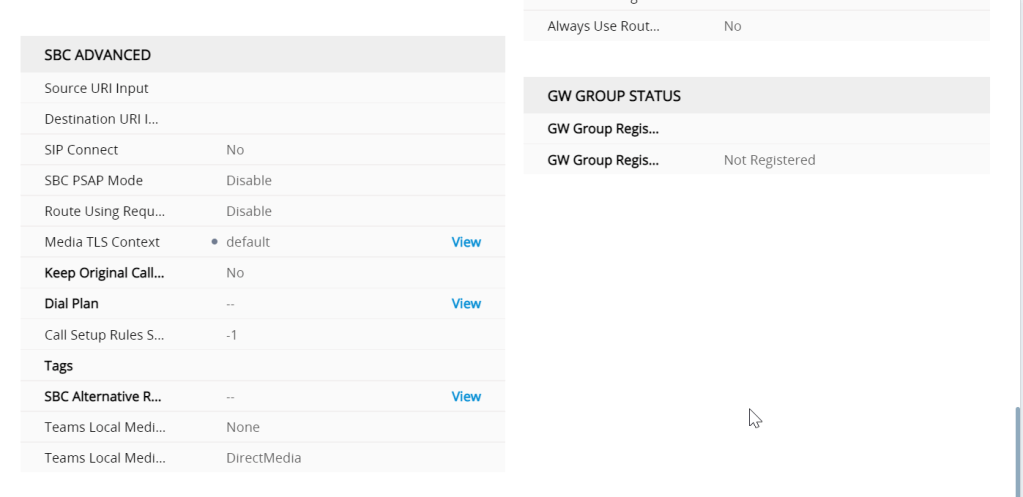The width and height of the screenshot is (1023, 497).
Task: Click the Tags field row
Action: pos(59,366)
